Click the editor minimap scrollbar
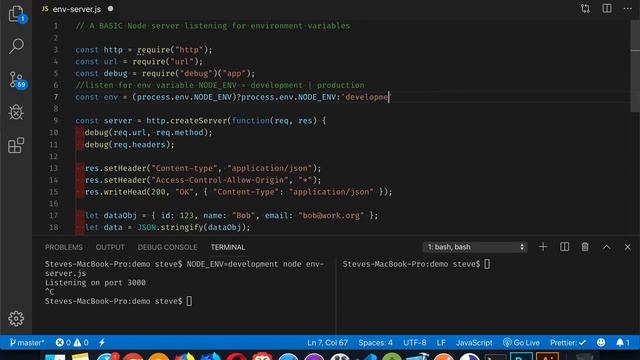Viewport: 640px width, 360px height. [635, 65]
